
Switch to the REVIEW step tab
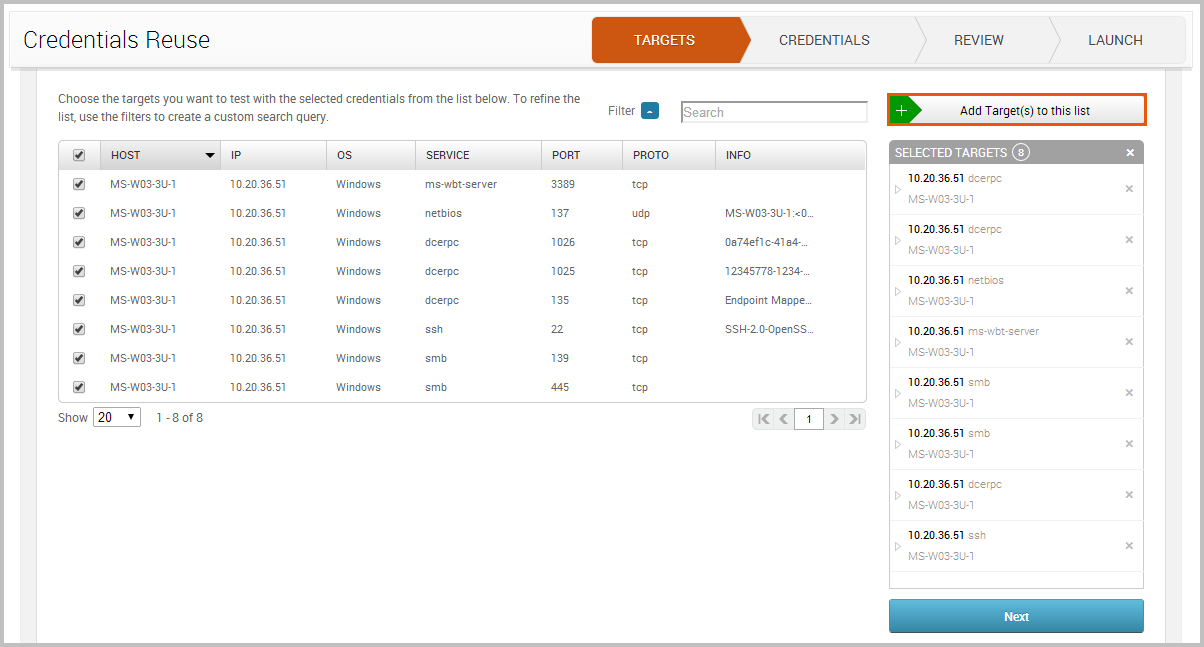coord(978,40)
